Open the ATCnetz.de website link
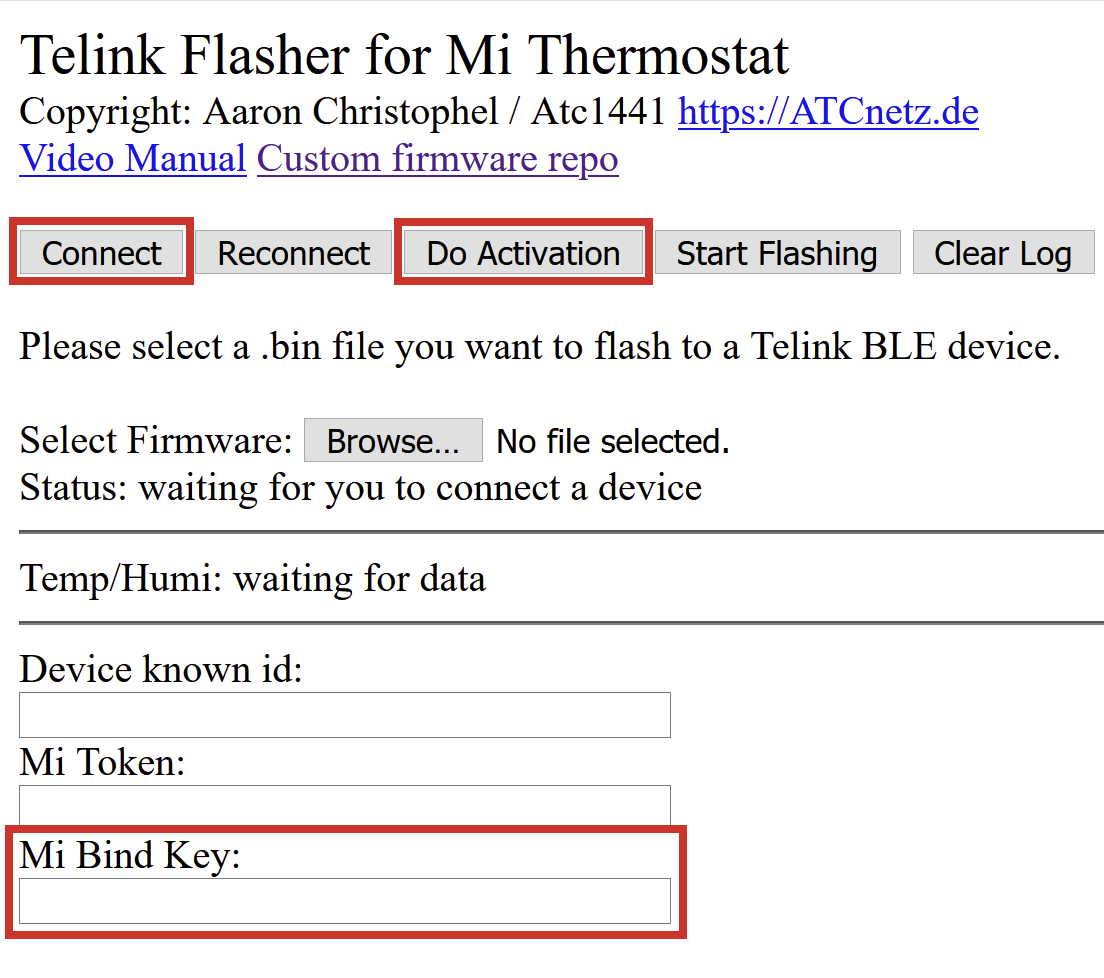 coord(828,111)
